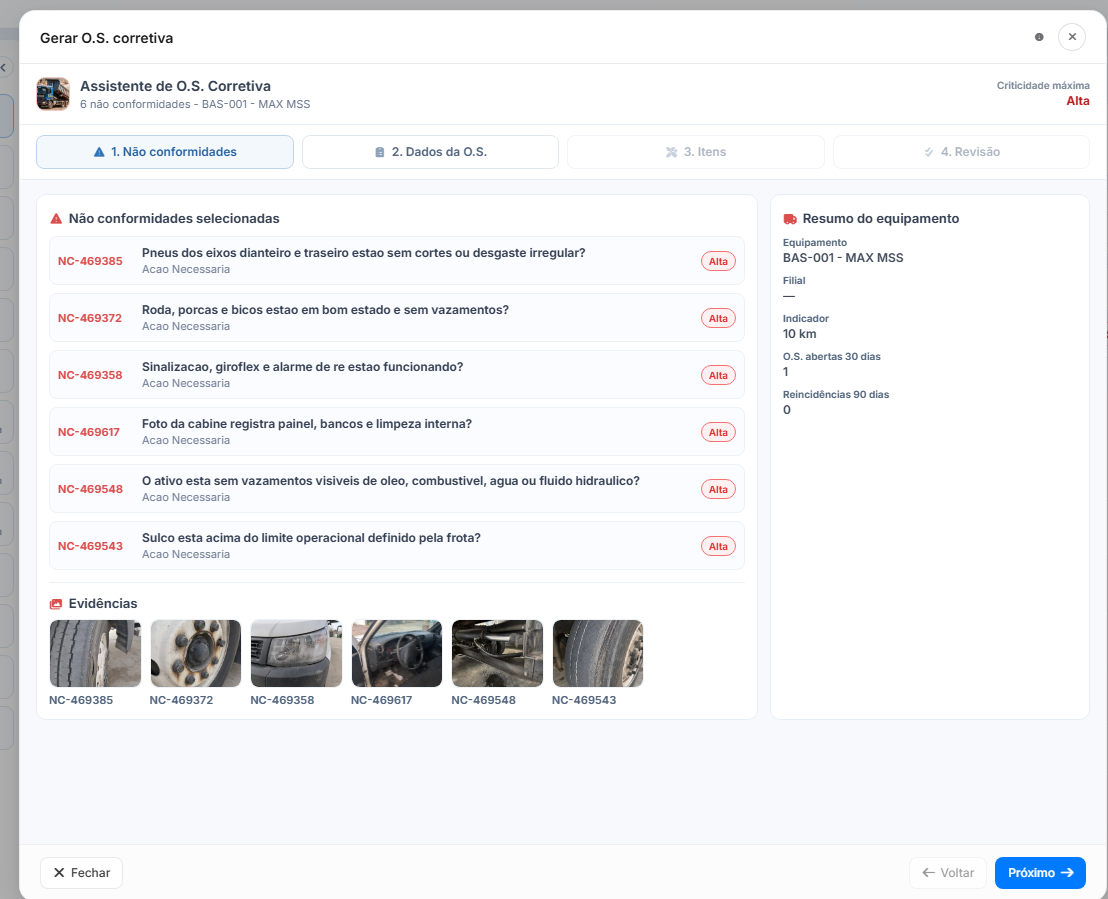Click the Fechar button
1108x899 pixels.
[x=81, y=873]
